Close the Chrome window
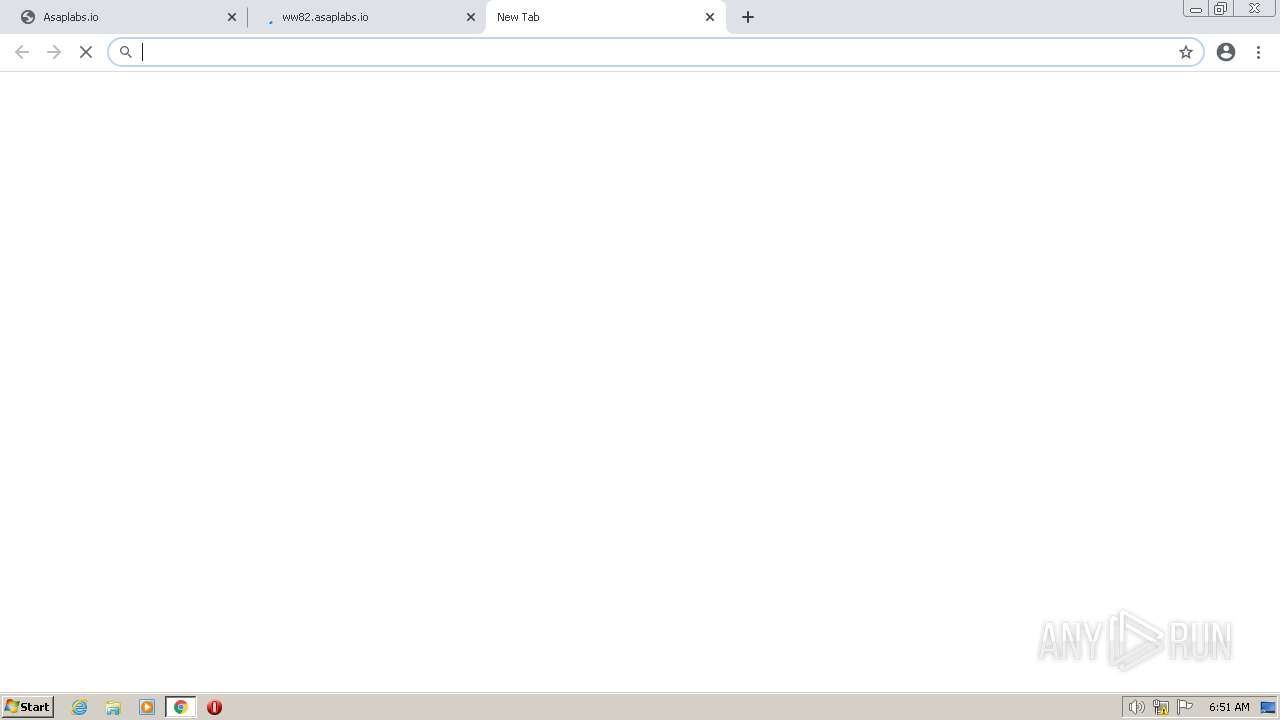 coord(1254,9)
